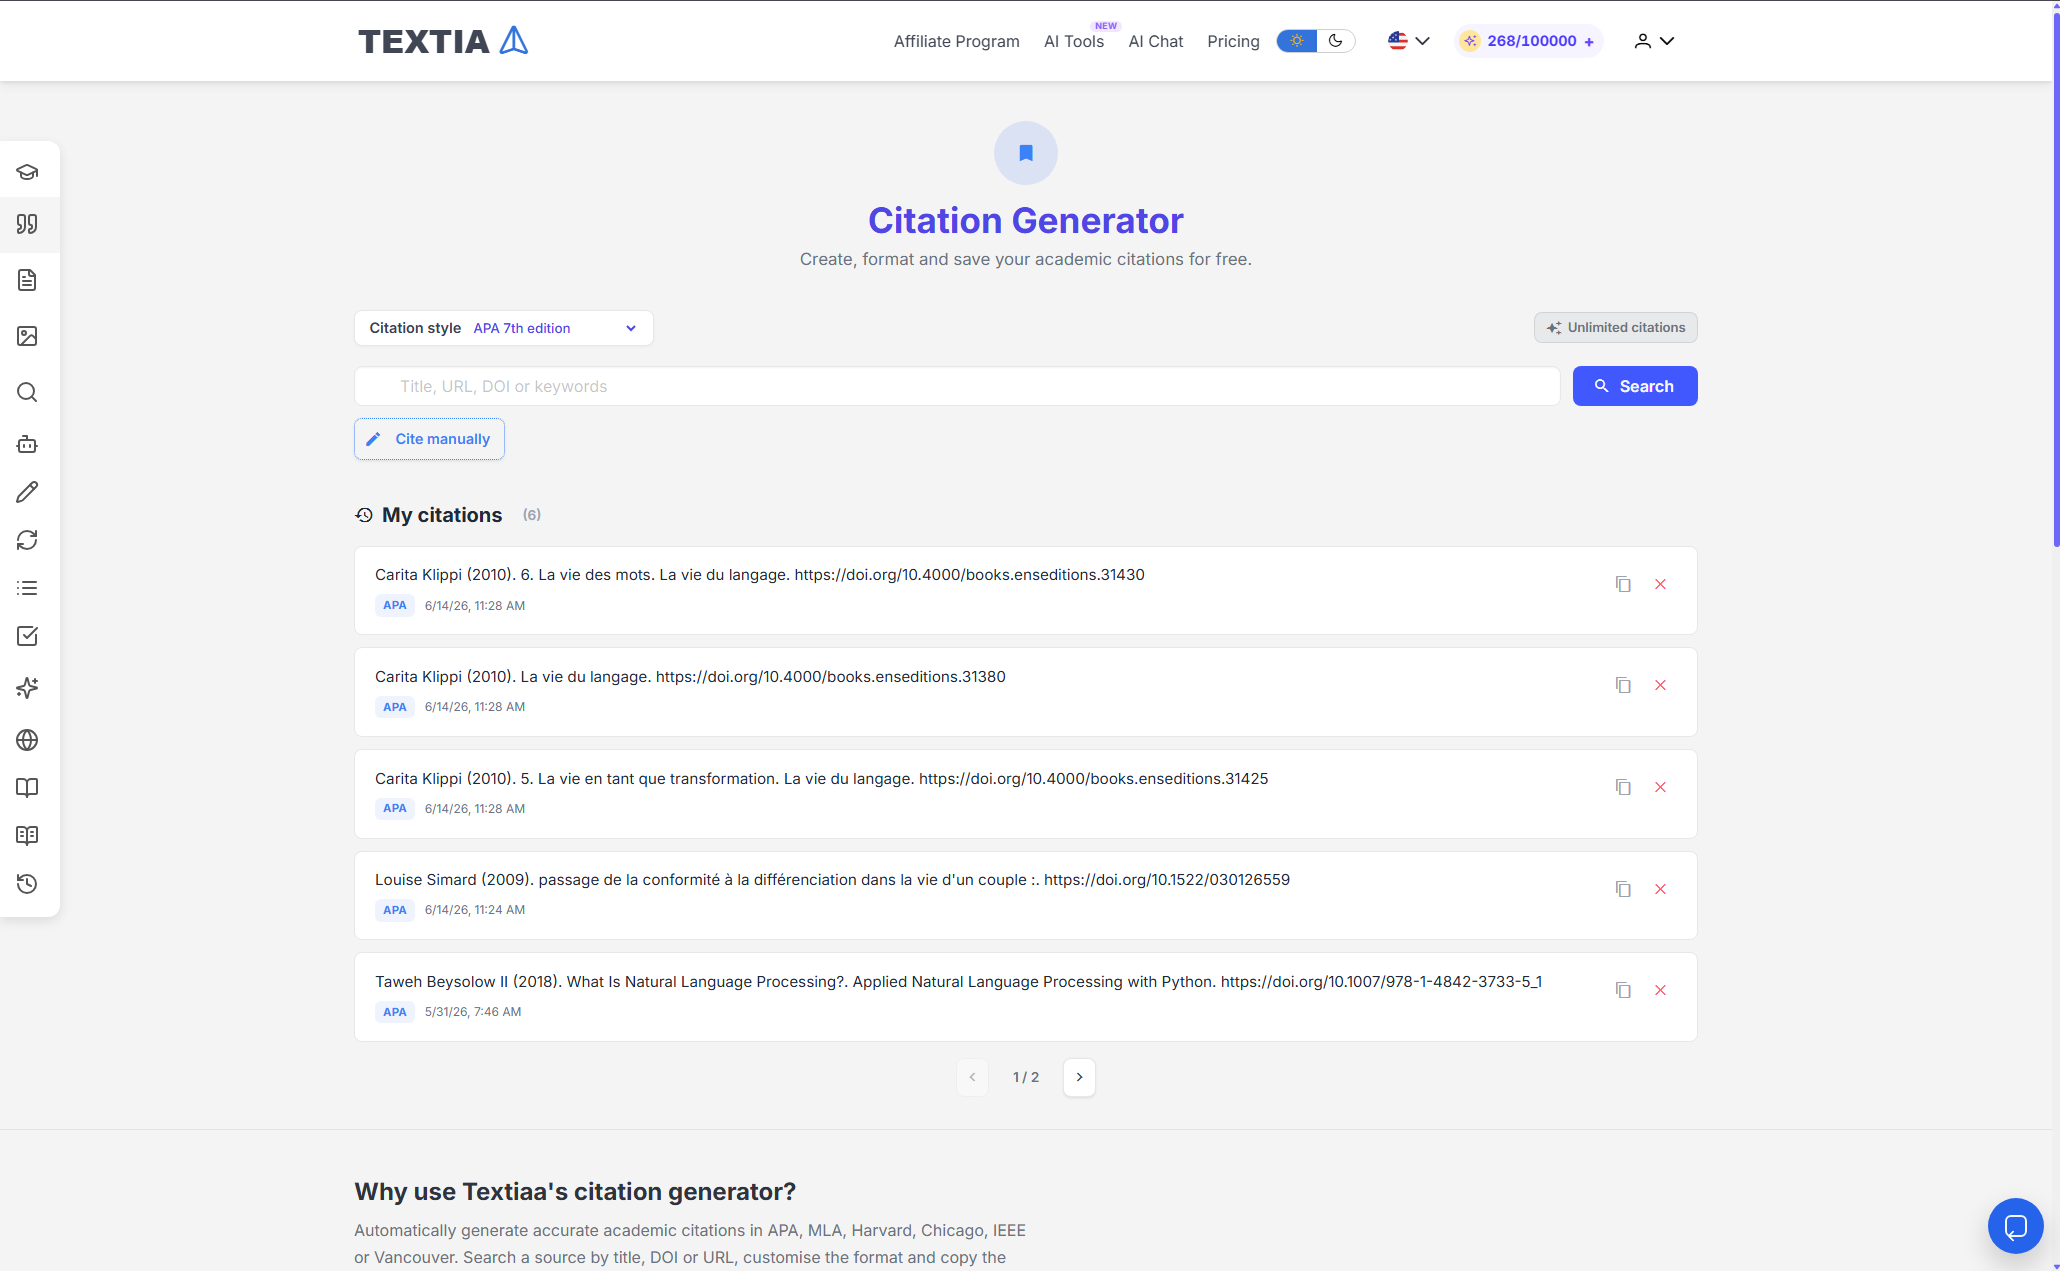Click the Search button
Screen dimensions: 2060x1271
tap(1635, 386)
